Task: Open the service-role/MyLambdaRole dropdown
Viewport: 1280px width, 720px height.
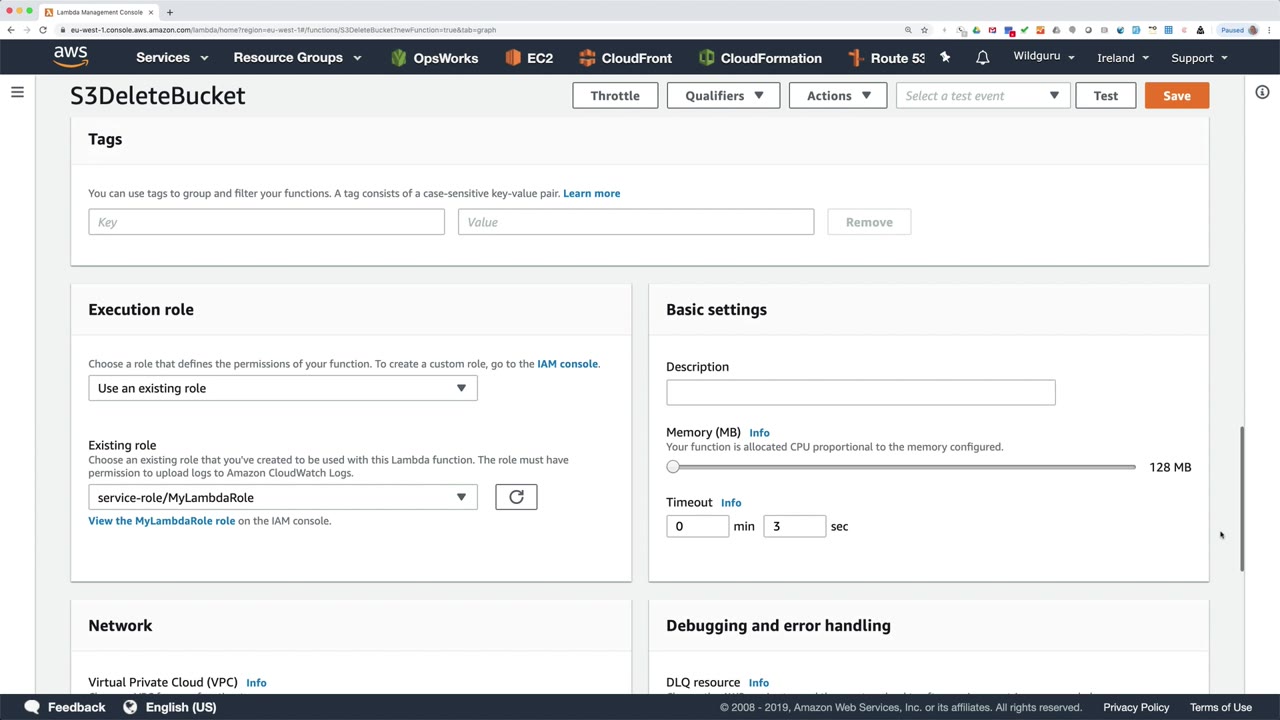Action: pos(283,497)
